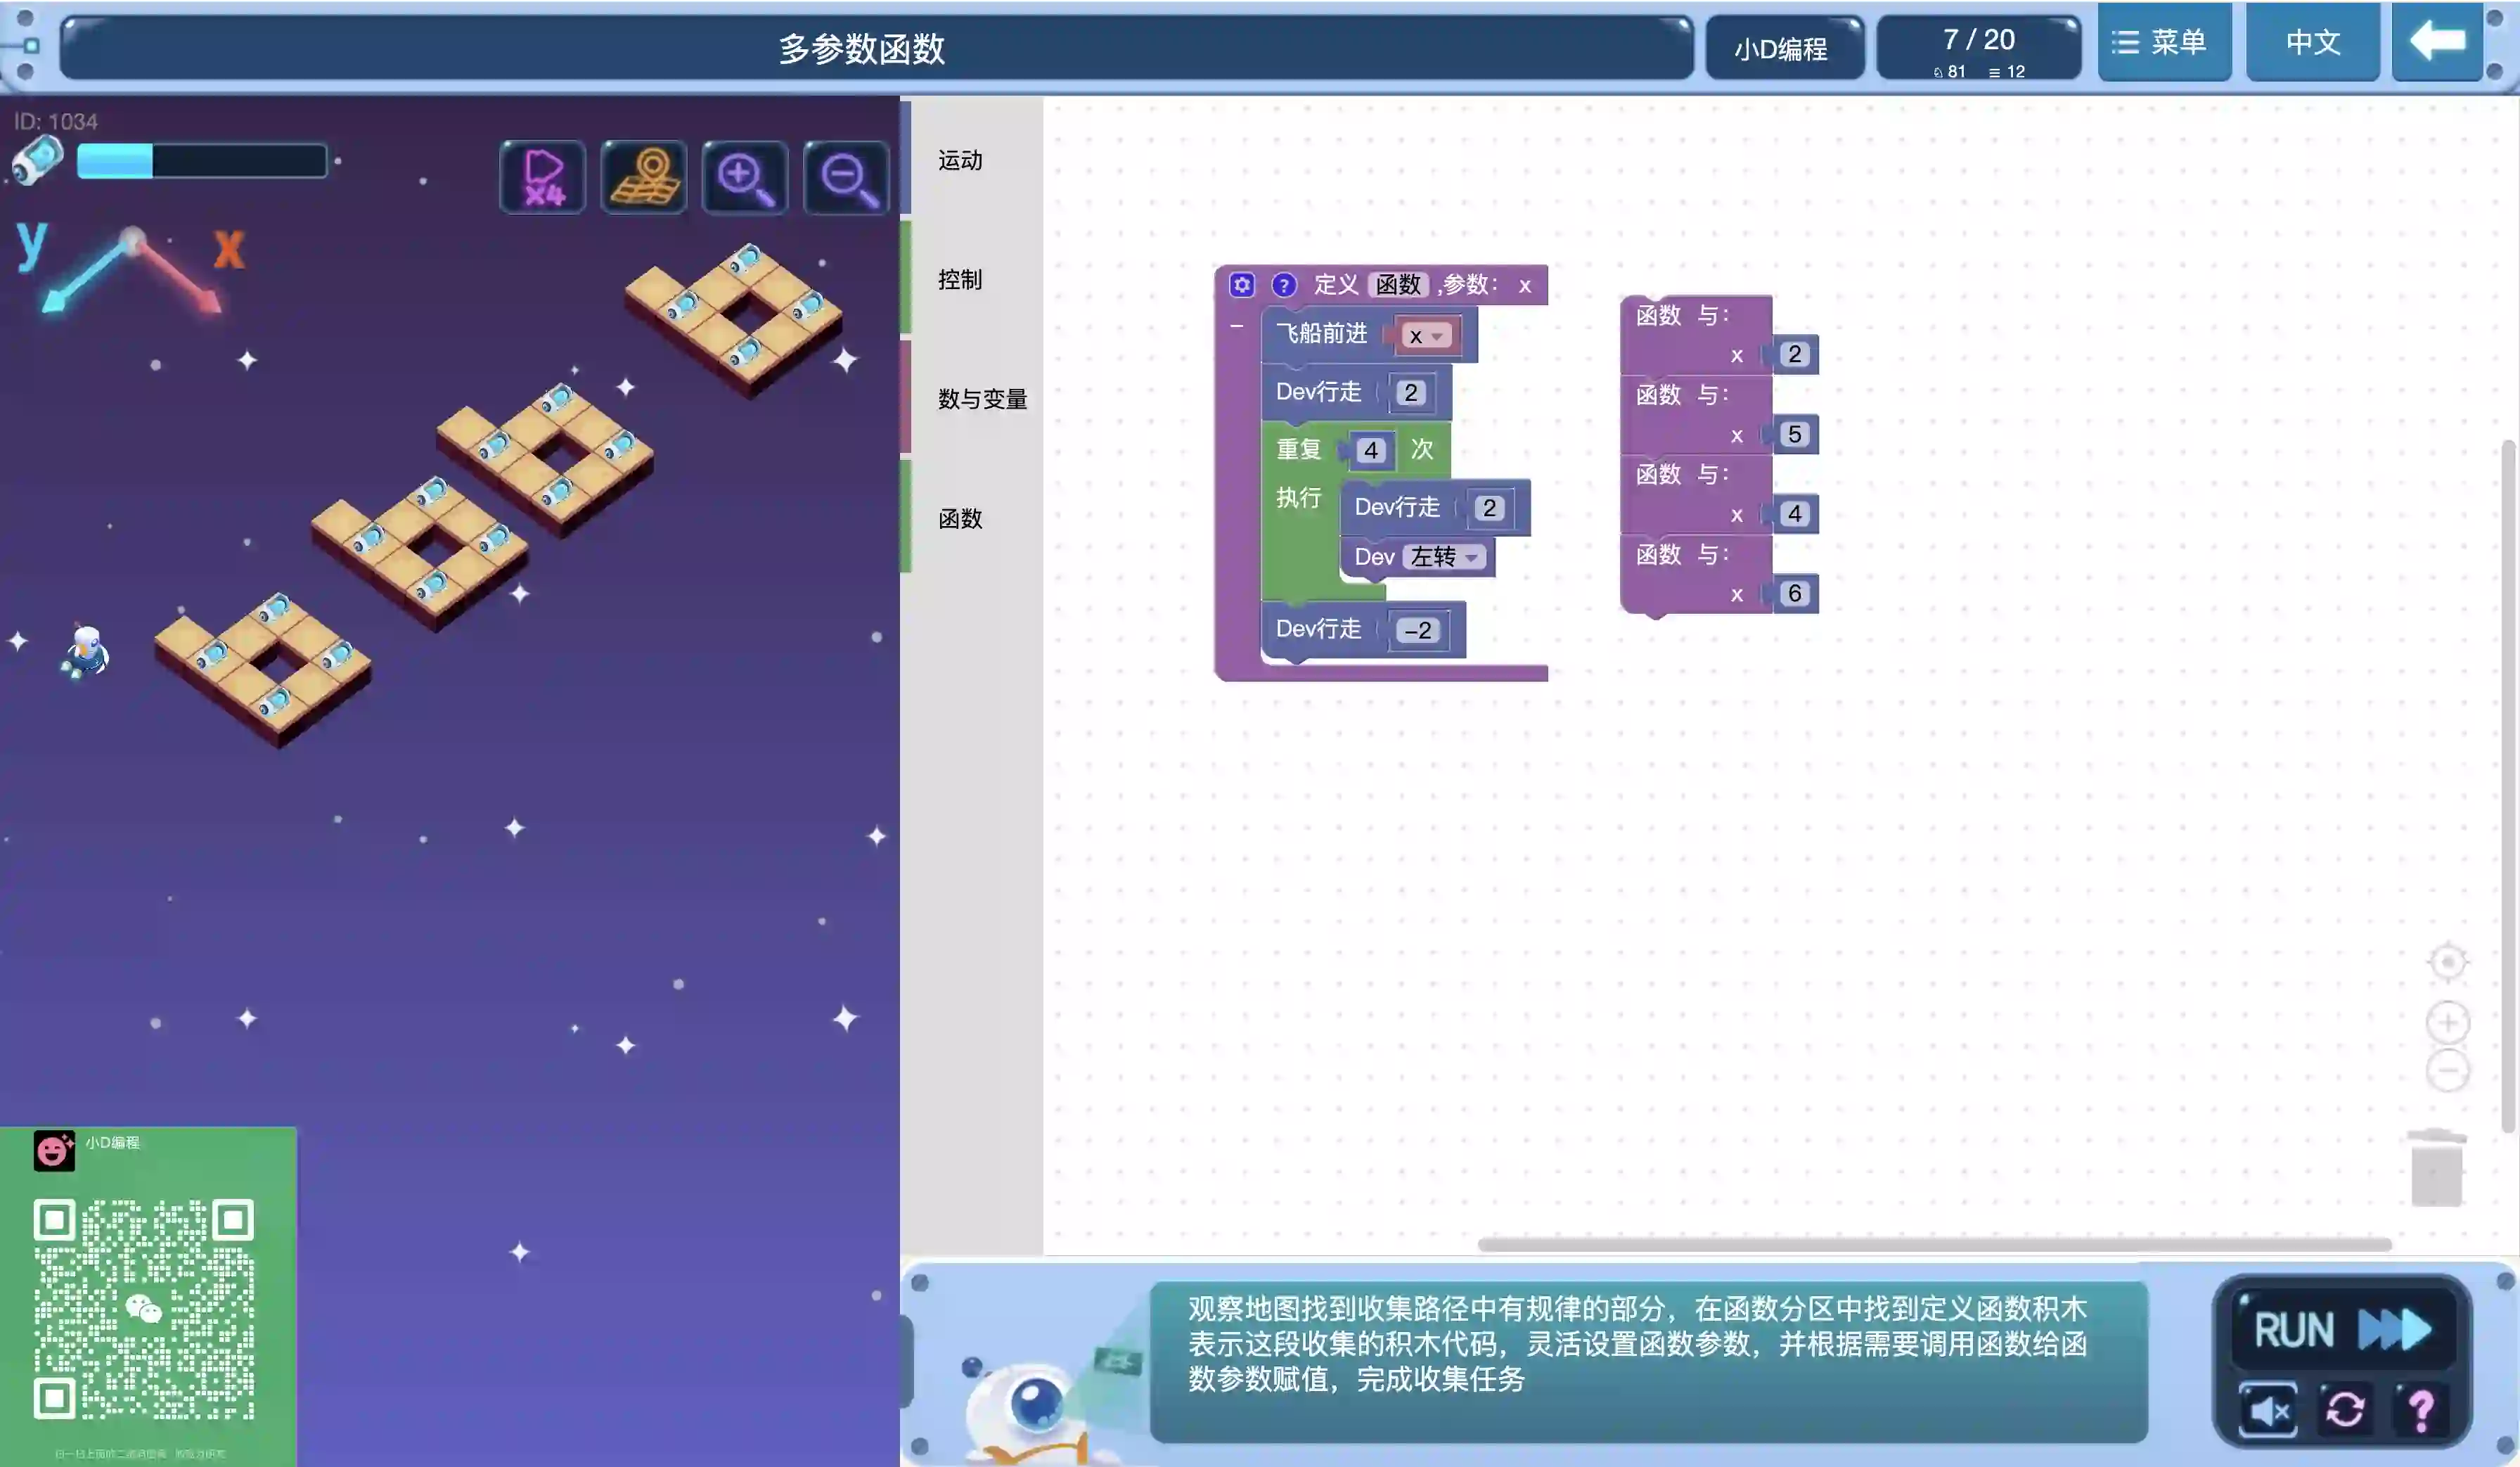Collapse the function definition with minus sign
Image resolution: width=2520 pixels, height=1467 pixels.
[1237, 326]
